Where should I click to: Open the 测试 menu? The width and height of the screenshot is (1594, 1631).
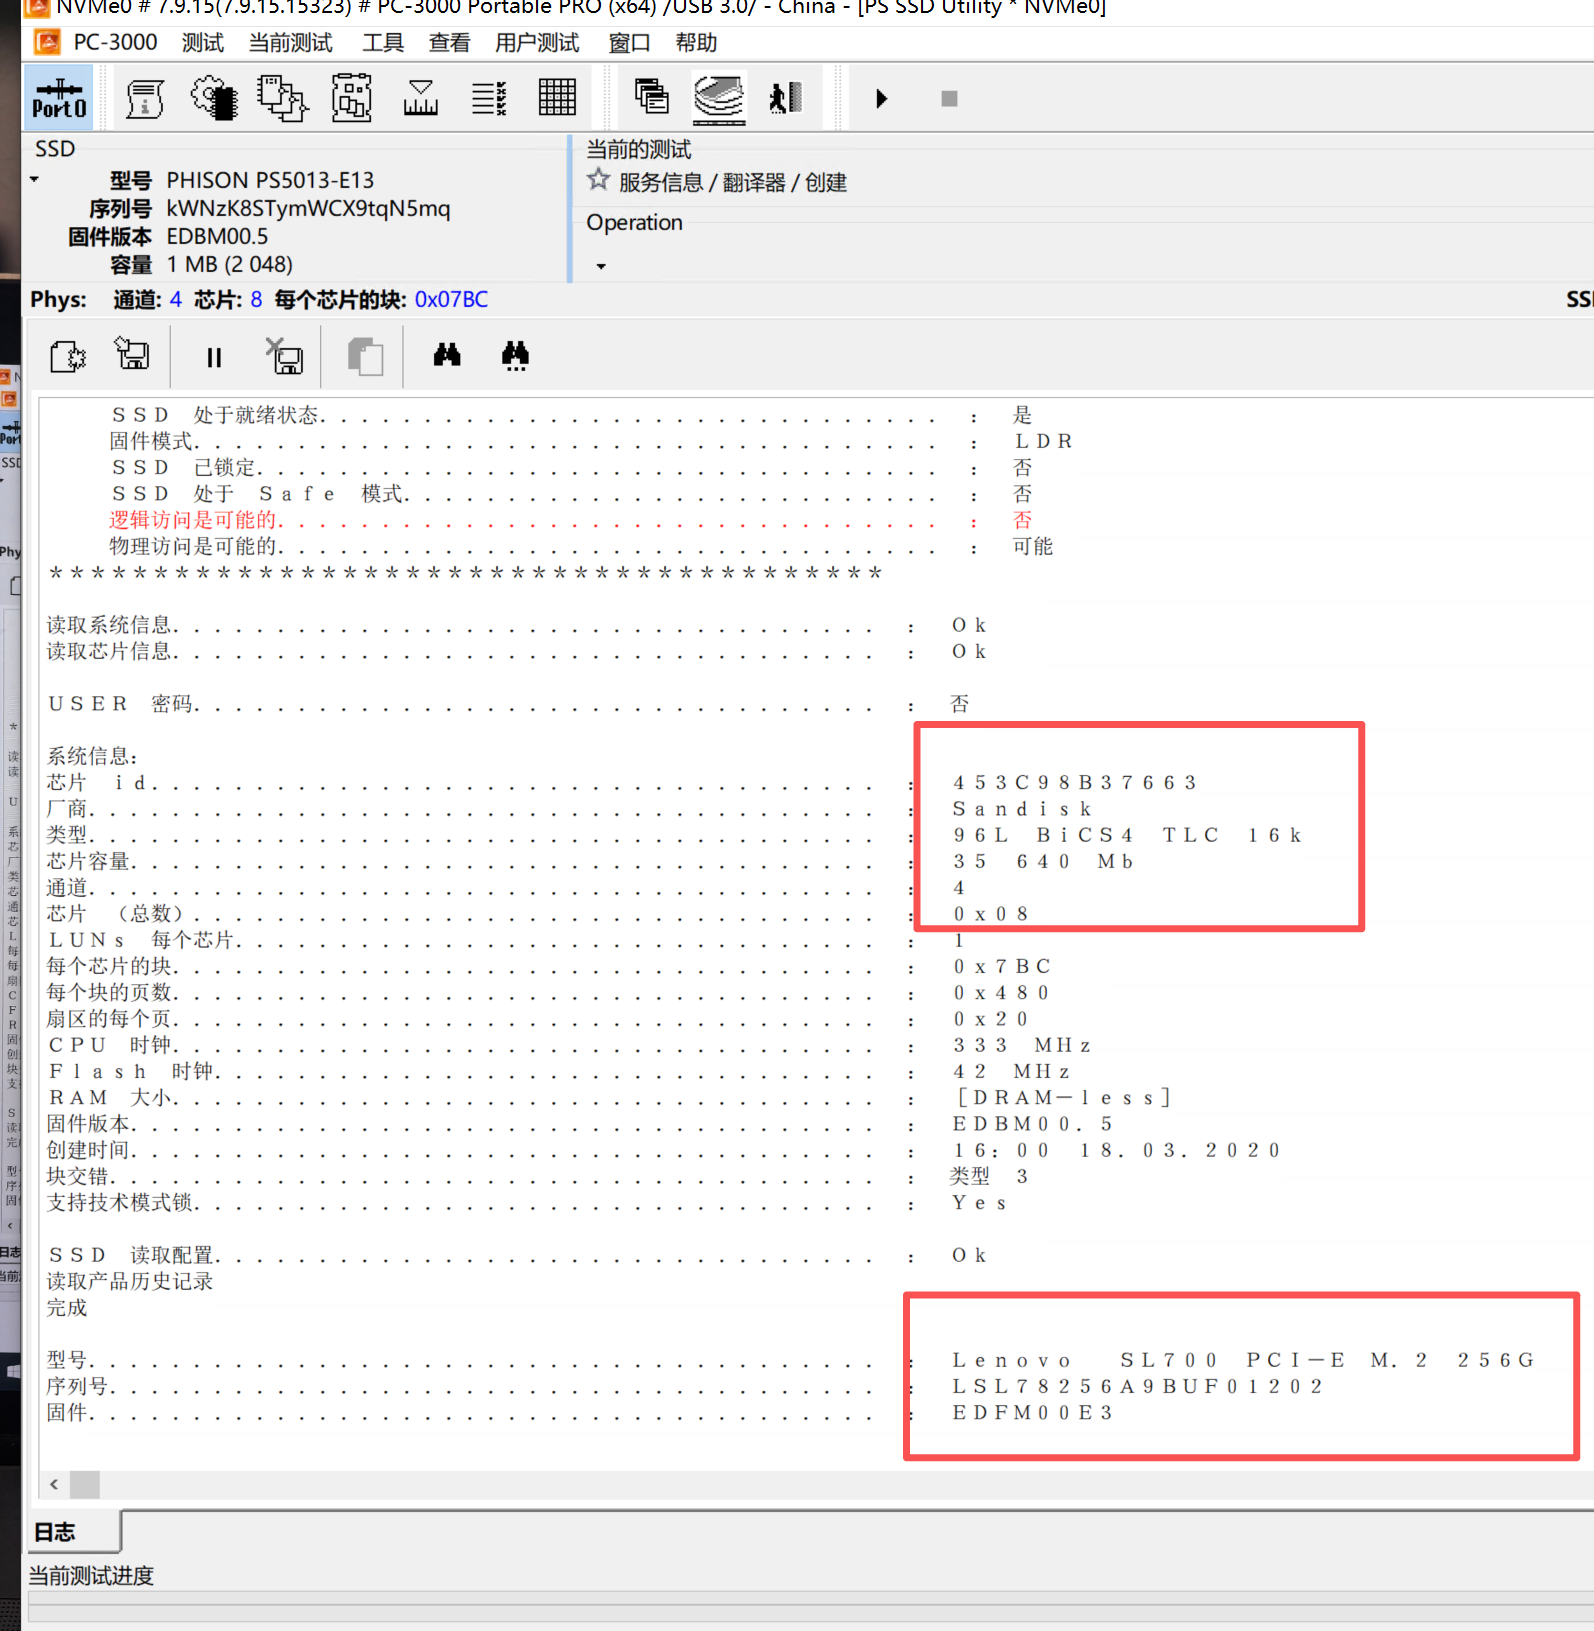[x=203, y=43]
